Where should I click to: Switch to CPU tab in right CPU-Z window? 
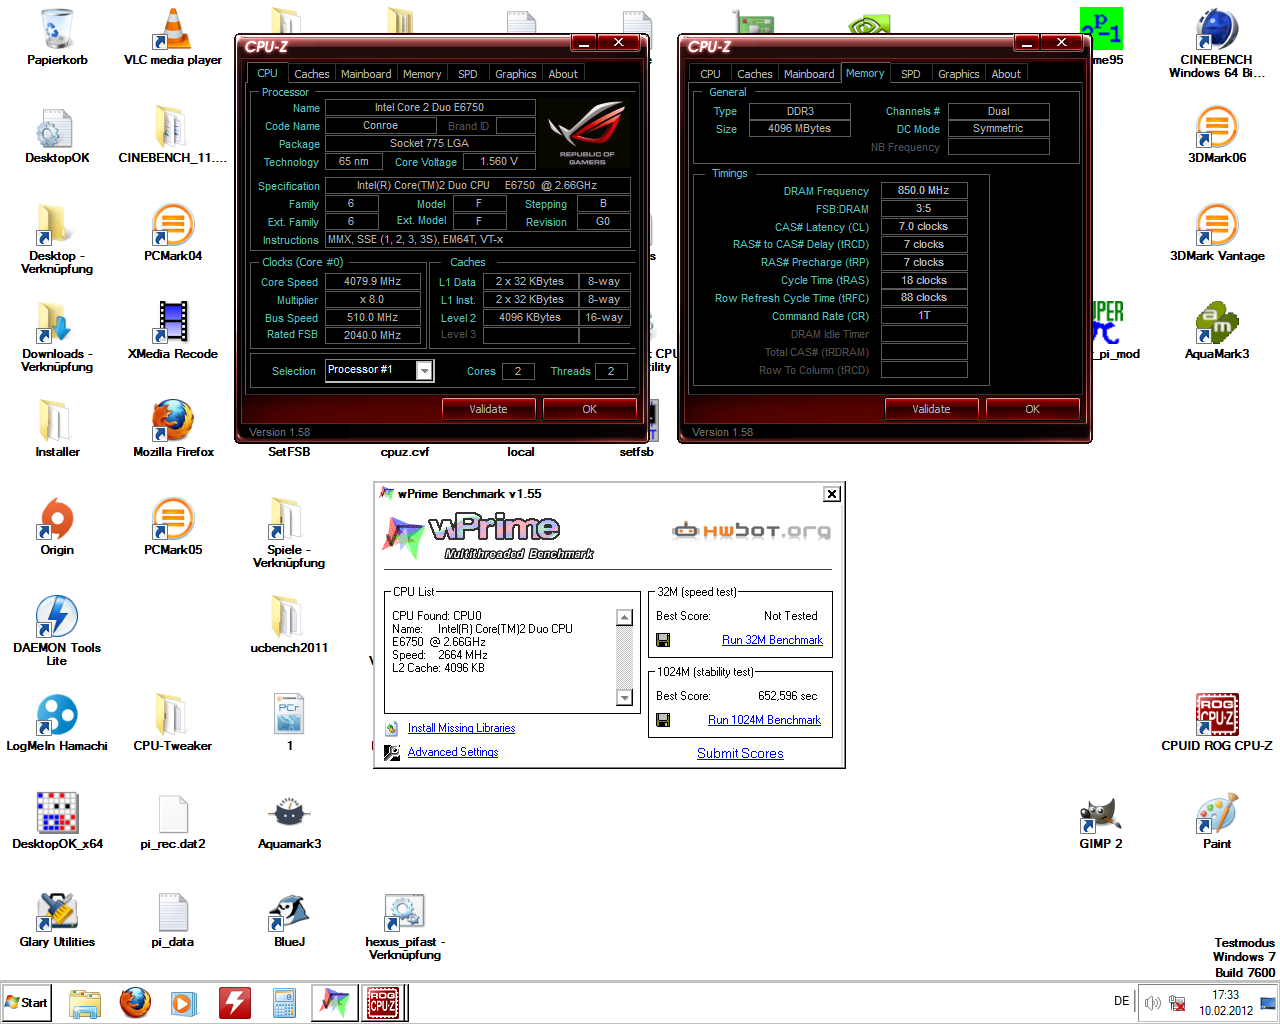710,74
